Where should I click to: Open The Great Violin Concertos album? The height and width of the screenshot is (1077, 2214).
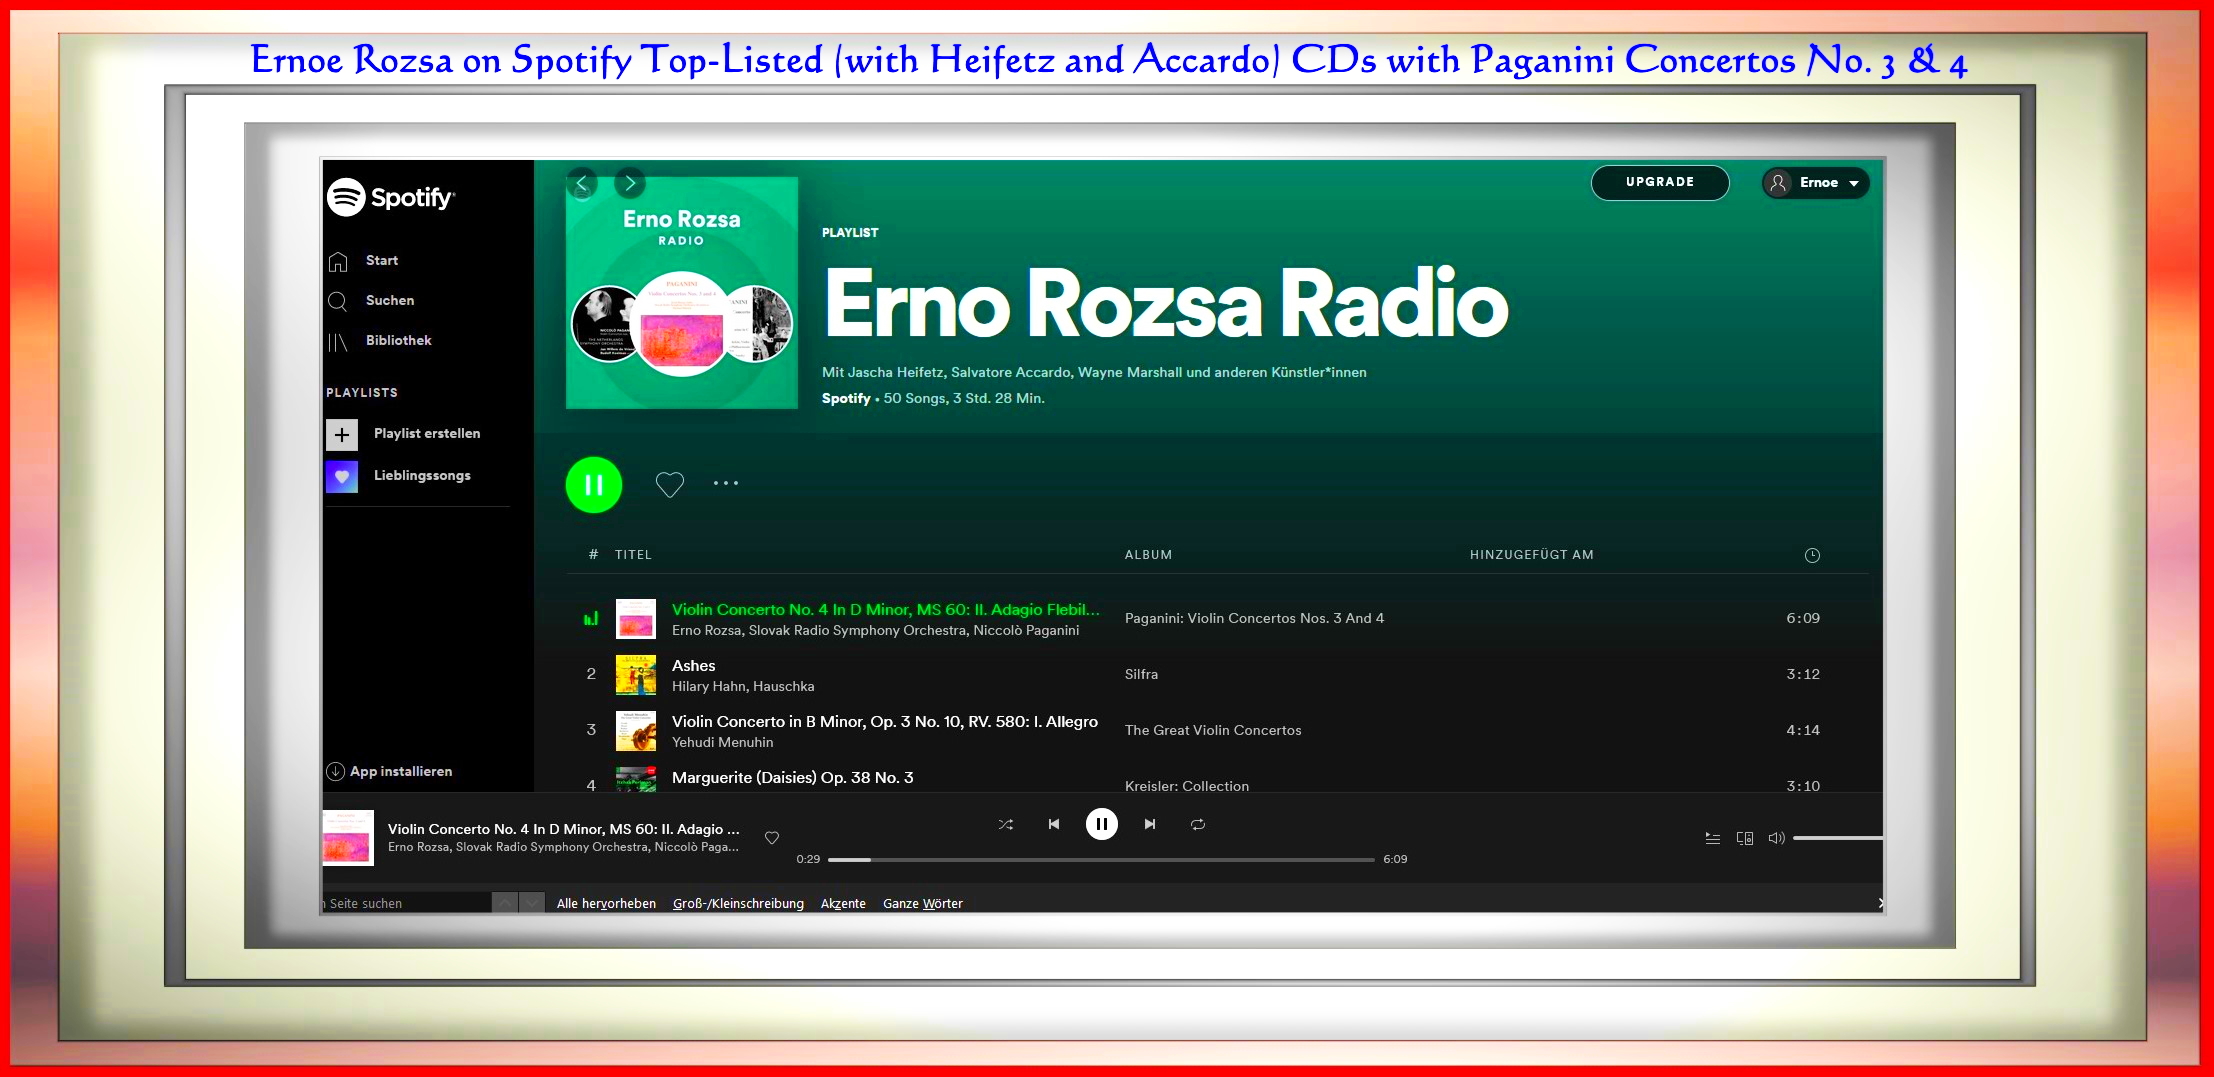click(x=1213, y=730)
